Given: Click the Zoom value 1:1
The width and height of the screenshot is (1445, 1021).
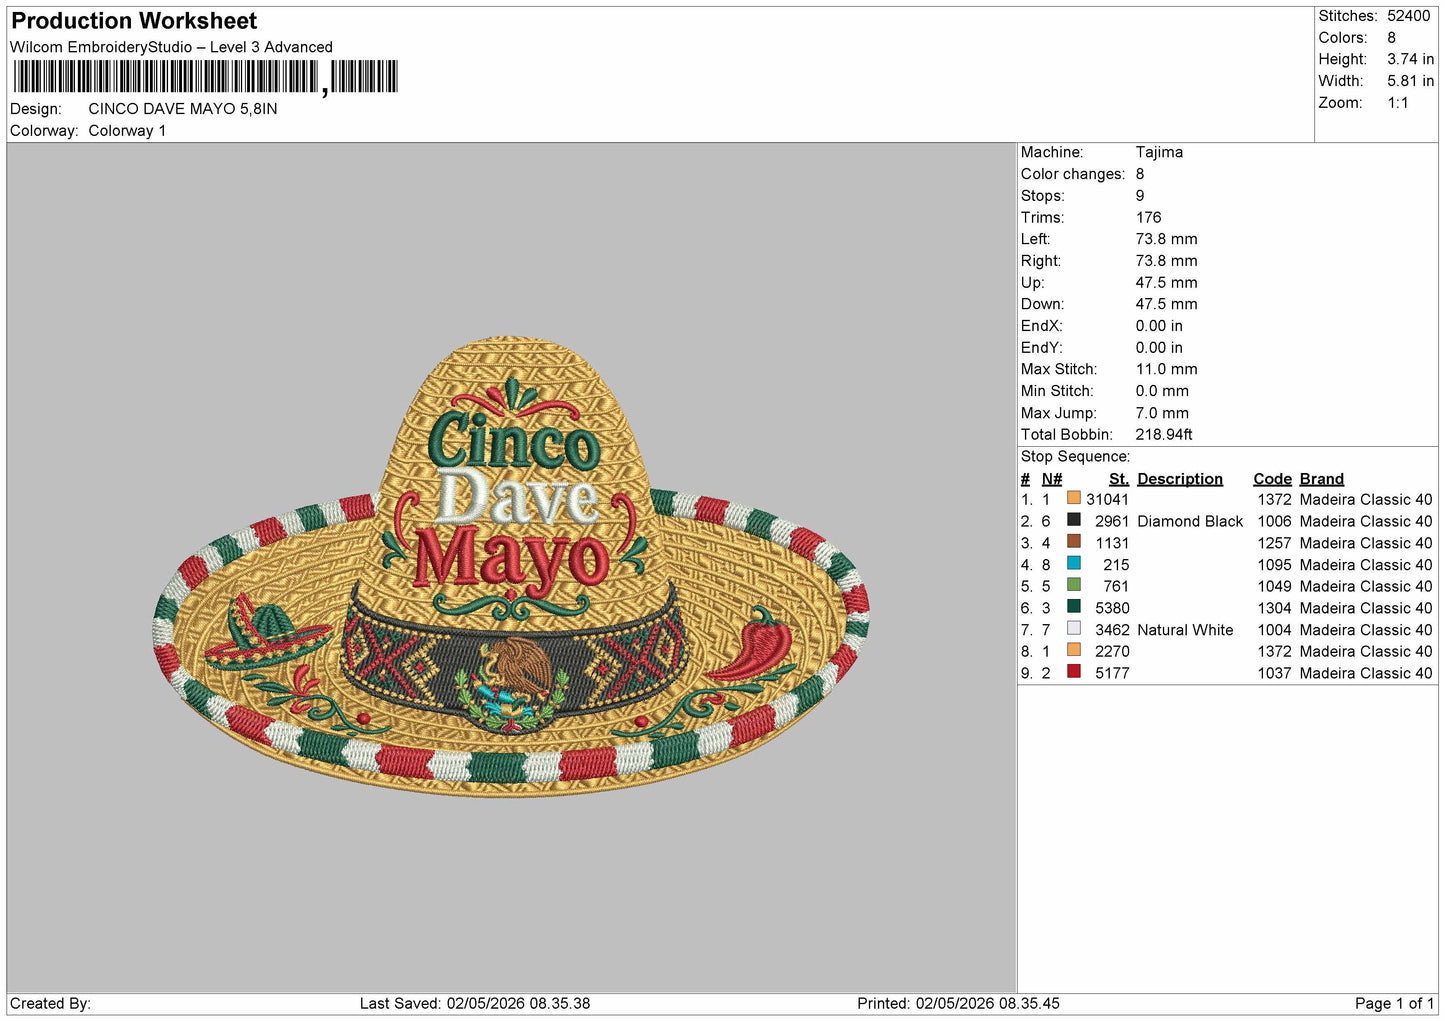Looking at the screenshot, I should pos(1397,103).
